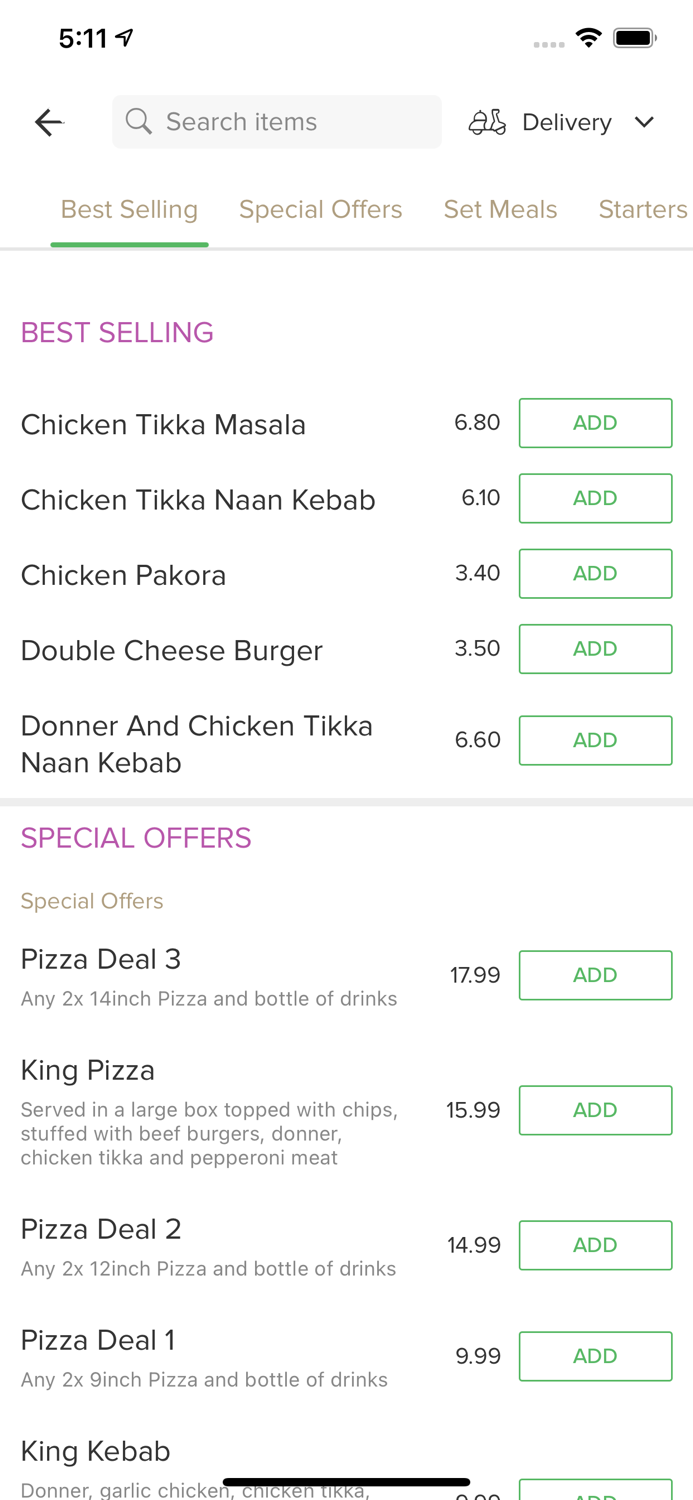Add Chicken Tikka Naan Kebab
Screen dimensions: 693x1500
pyautogui.click(x=595, y=498)
